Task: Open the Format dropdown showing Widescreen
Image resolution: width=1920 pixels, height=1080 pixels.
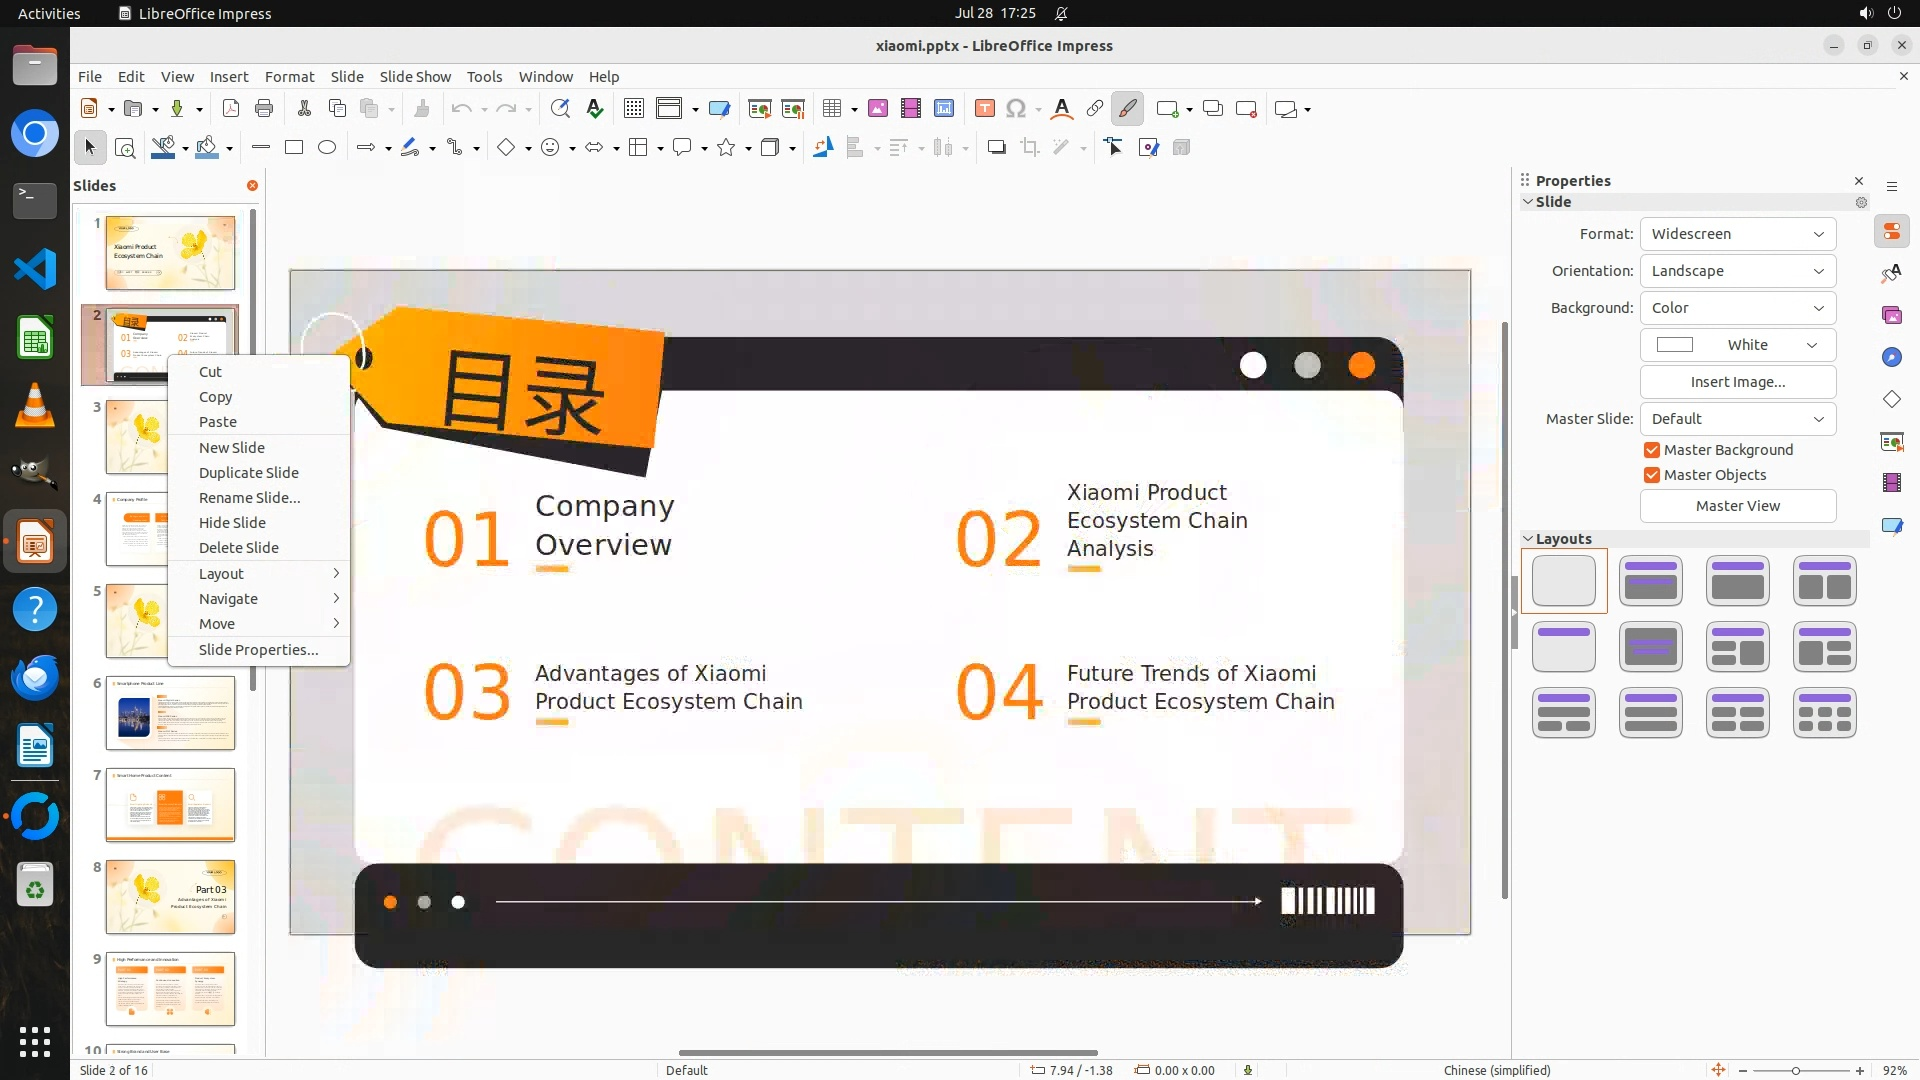Action: 1737,234
